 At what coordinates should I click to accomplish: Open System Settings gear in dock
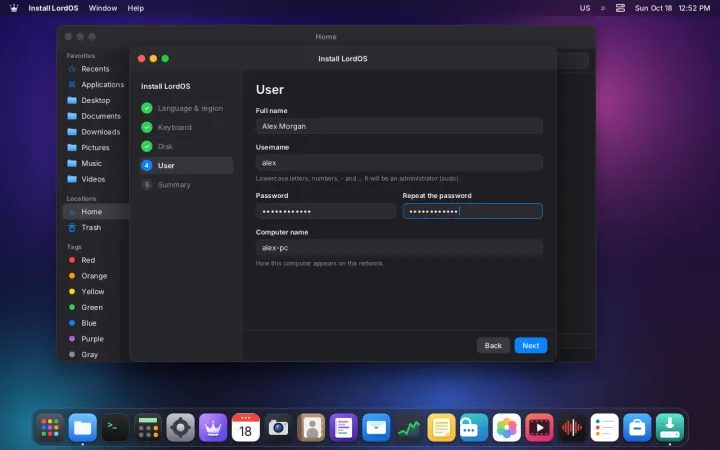(180, 428)
